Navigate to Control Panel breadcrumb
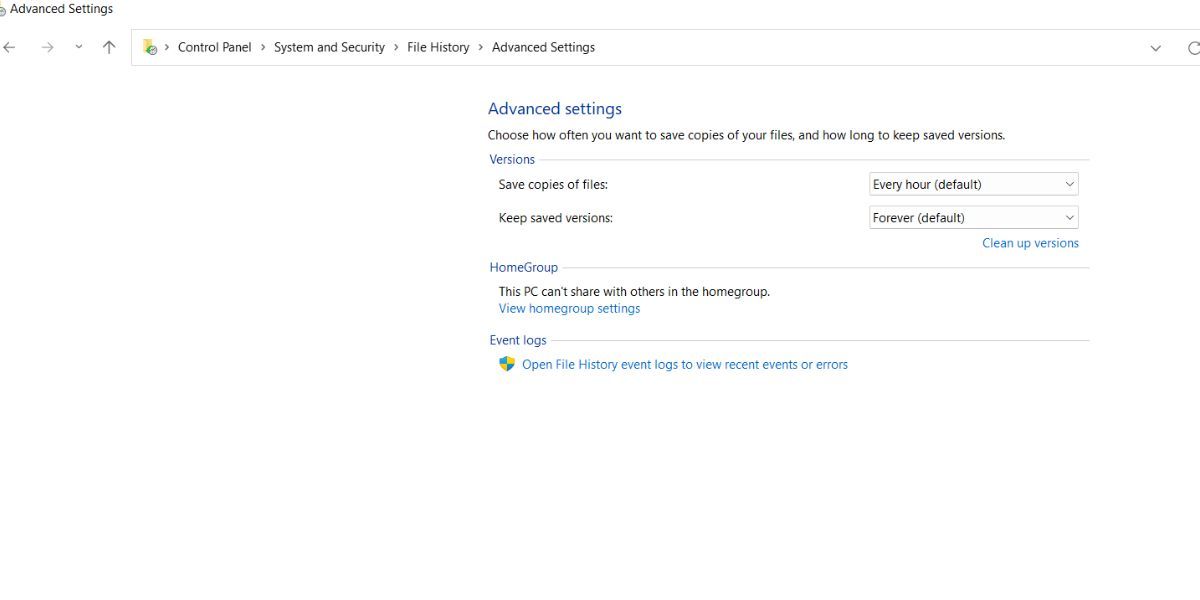Viewport: 1200px width, 600px height. (215, 47)
